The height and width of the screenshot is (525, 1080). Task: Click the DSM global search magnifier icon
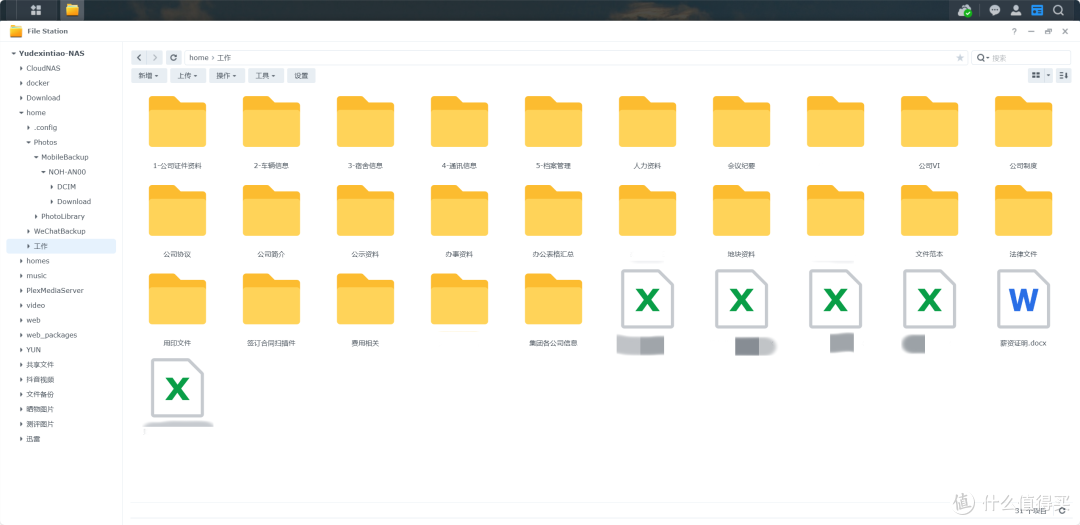(x=1058, y=10)
